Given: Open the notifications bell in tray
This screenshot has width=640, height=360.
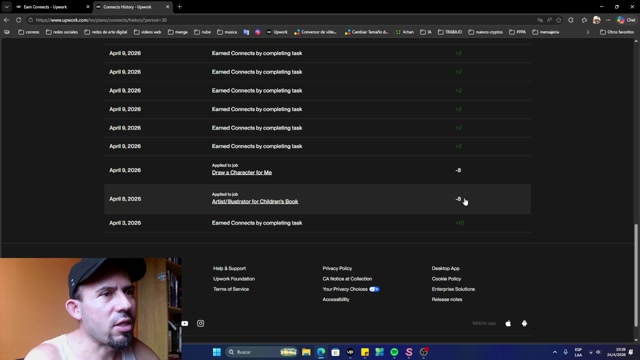Looking at the screenshot, I should (631, 352).
